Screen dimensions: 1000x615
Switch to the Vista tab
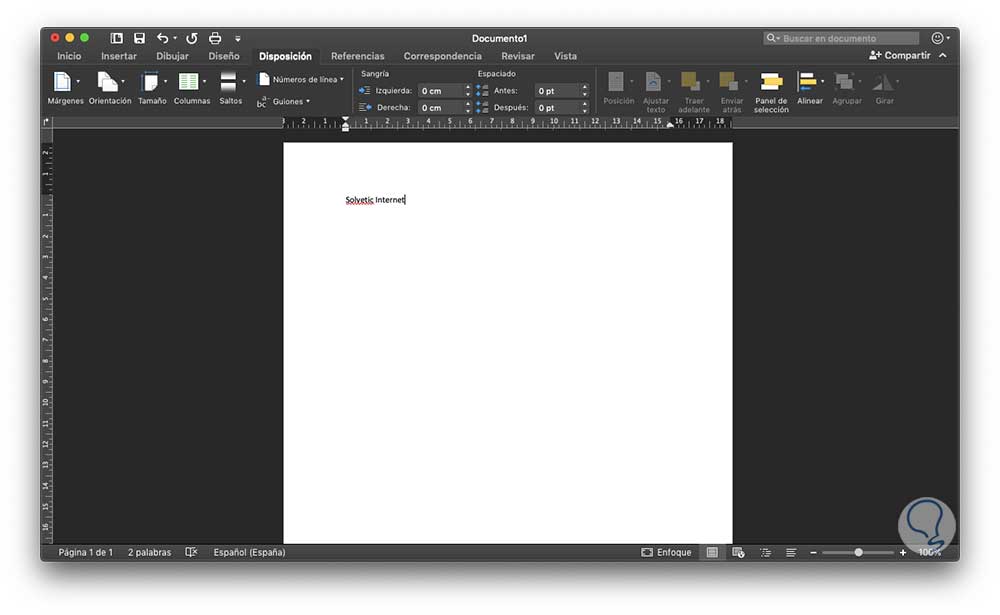point(565,56)
